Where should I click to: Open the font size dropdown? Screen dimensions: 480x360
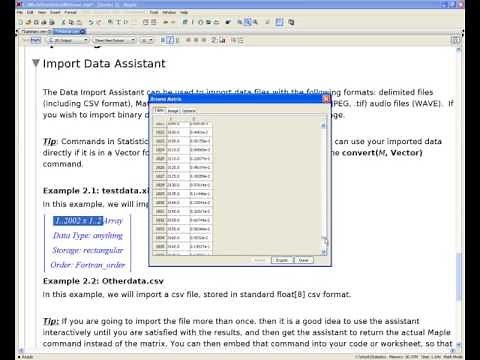pos(147,40)
